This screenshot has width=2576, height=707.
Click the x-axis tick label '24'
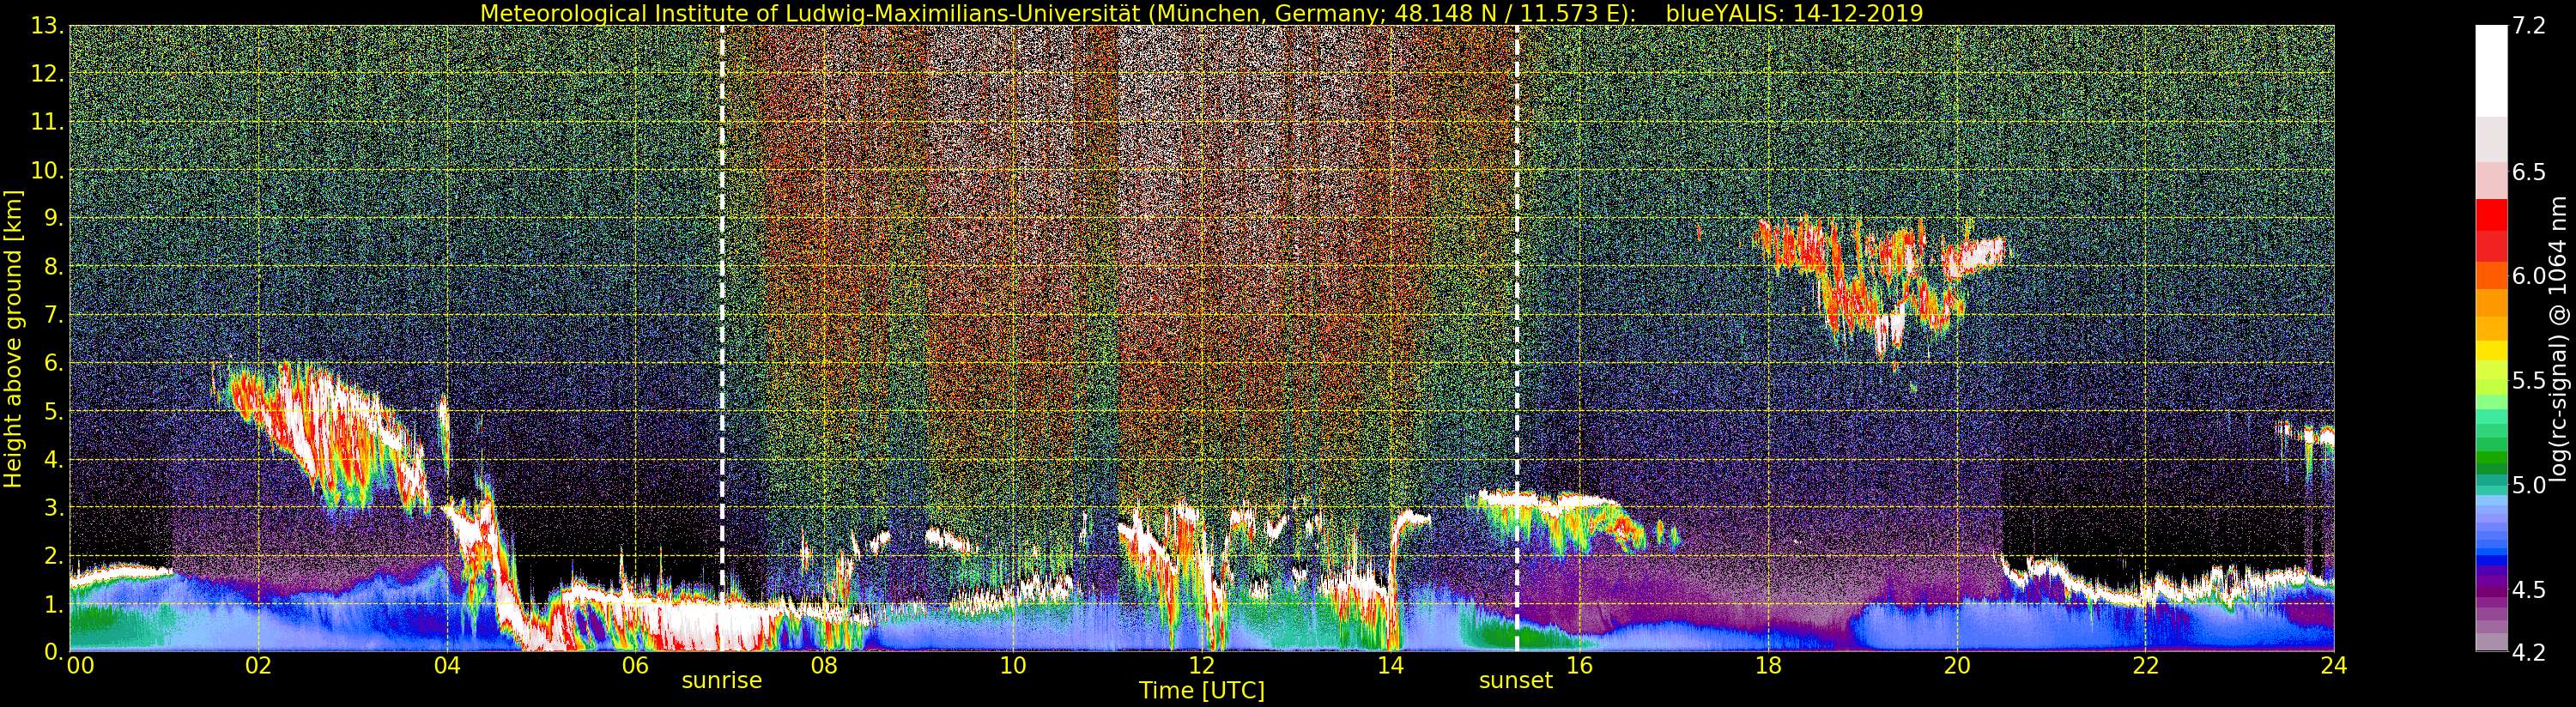[x=2334, y=666]
